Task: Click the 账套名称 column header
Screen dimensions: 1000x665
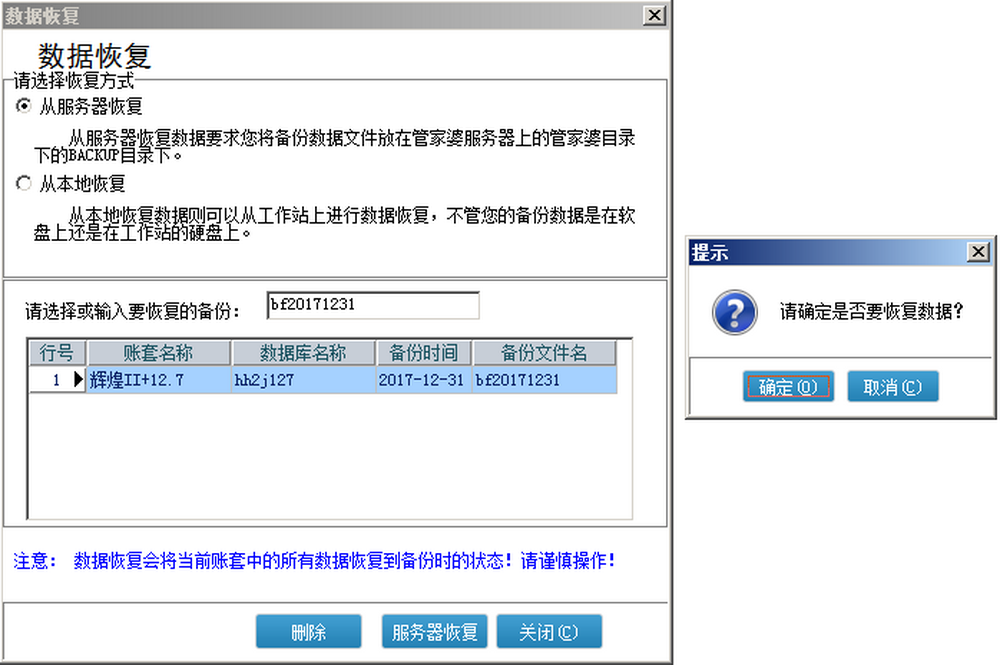Action: click(159, 353)
